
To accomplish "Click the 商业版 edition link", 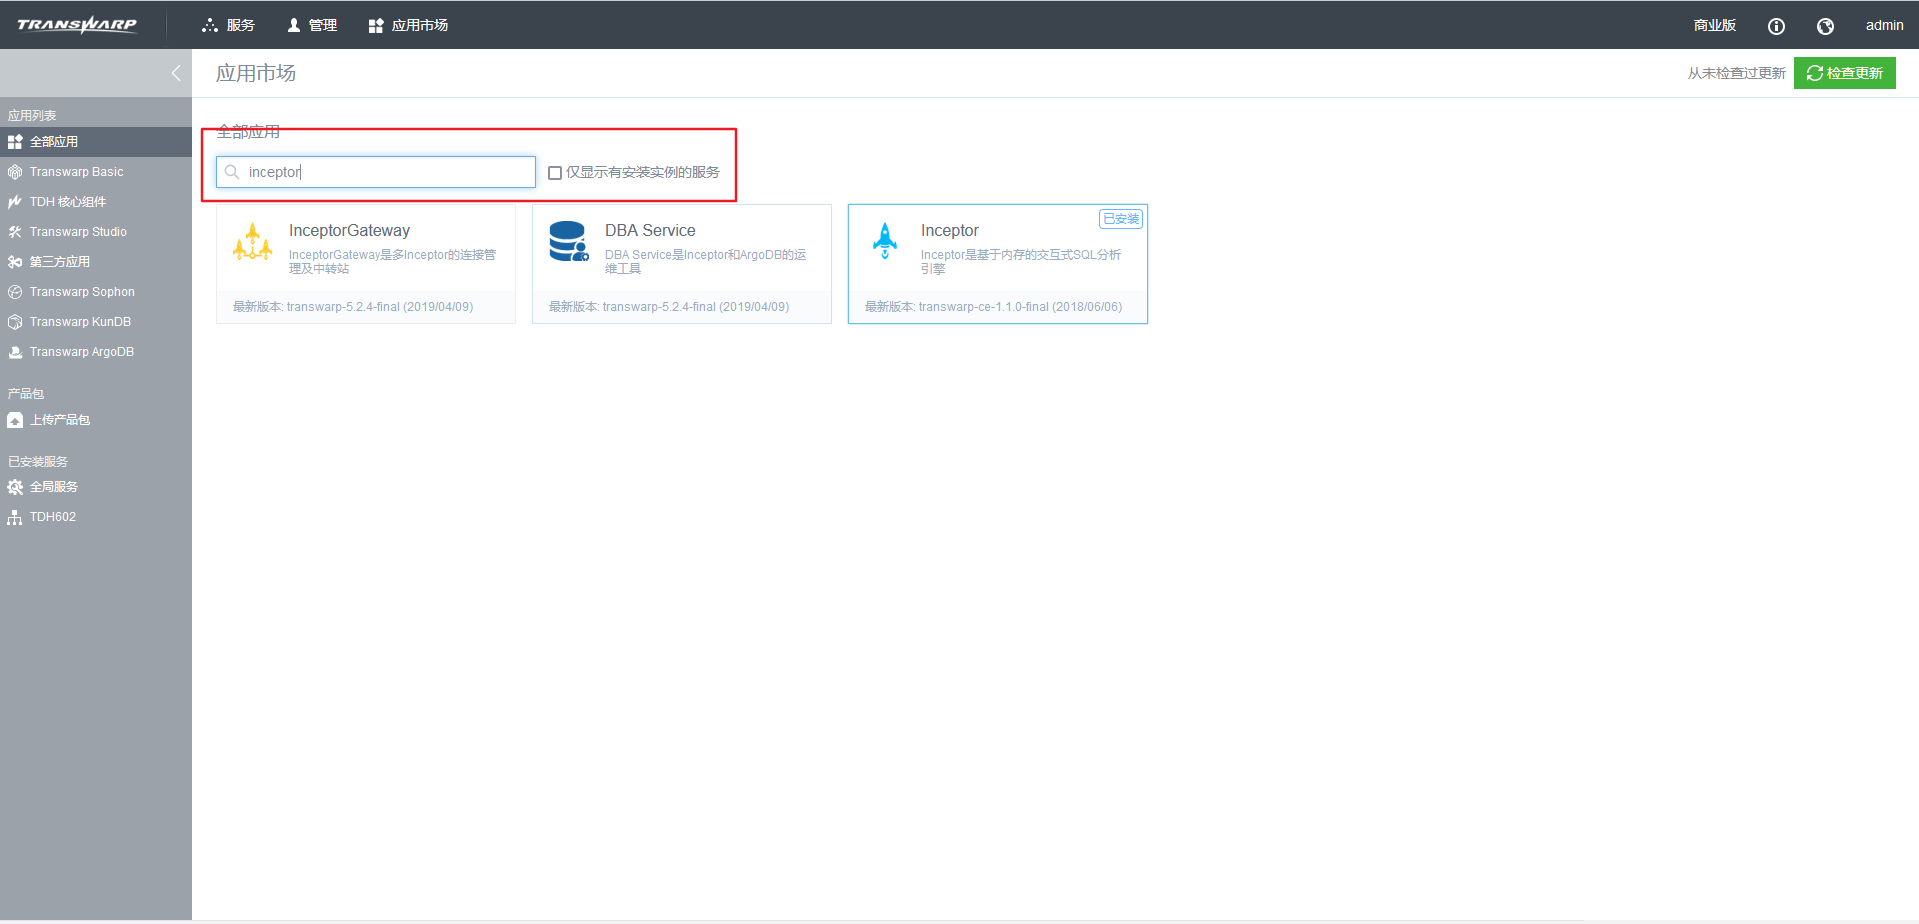I will [1714, 25].
